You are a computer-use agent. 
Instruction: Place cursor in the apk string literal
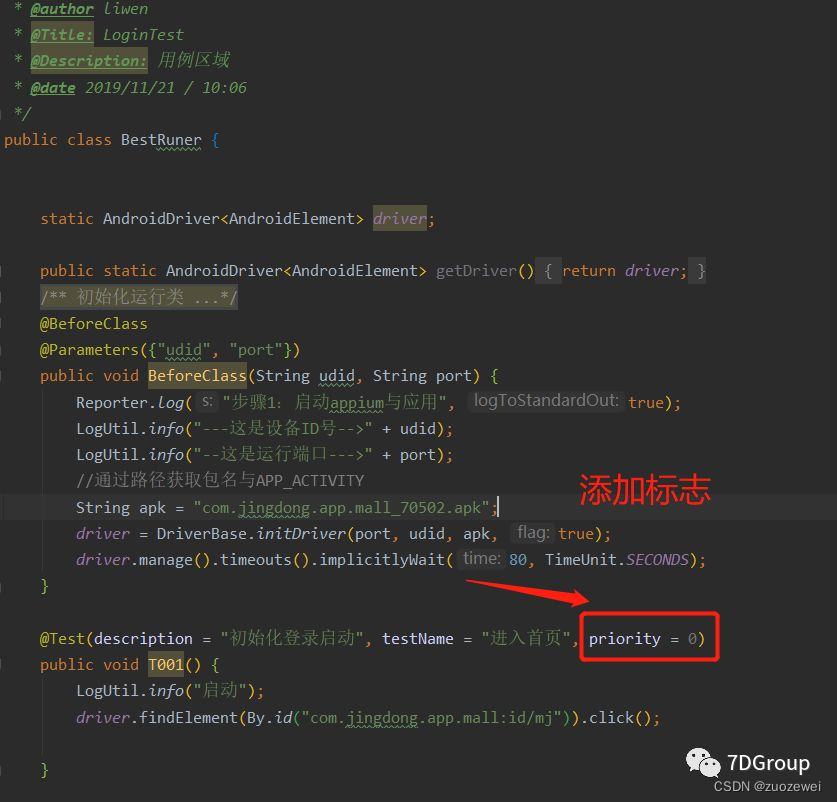pos(342,508)
